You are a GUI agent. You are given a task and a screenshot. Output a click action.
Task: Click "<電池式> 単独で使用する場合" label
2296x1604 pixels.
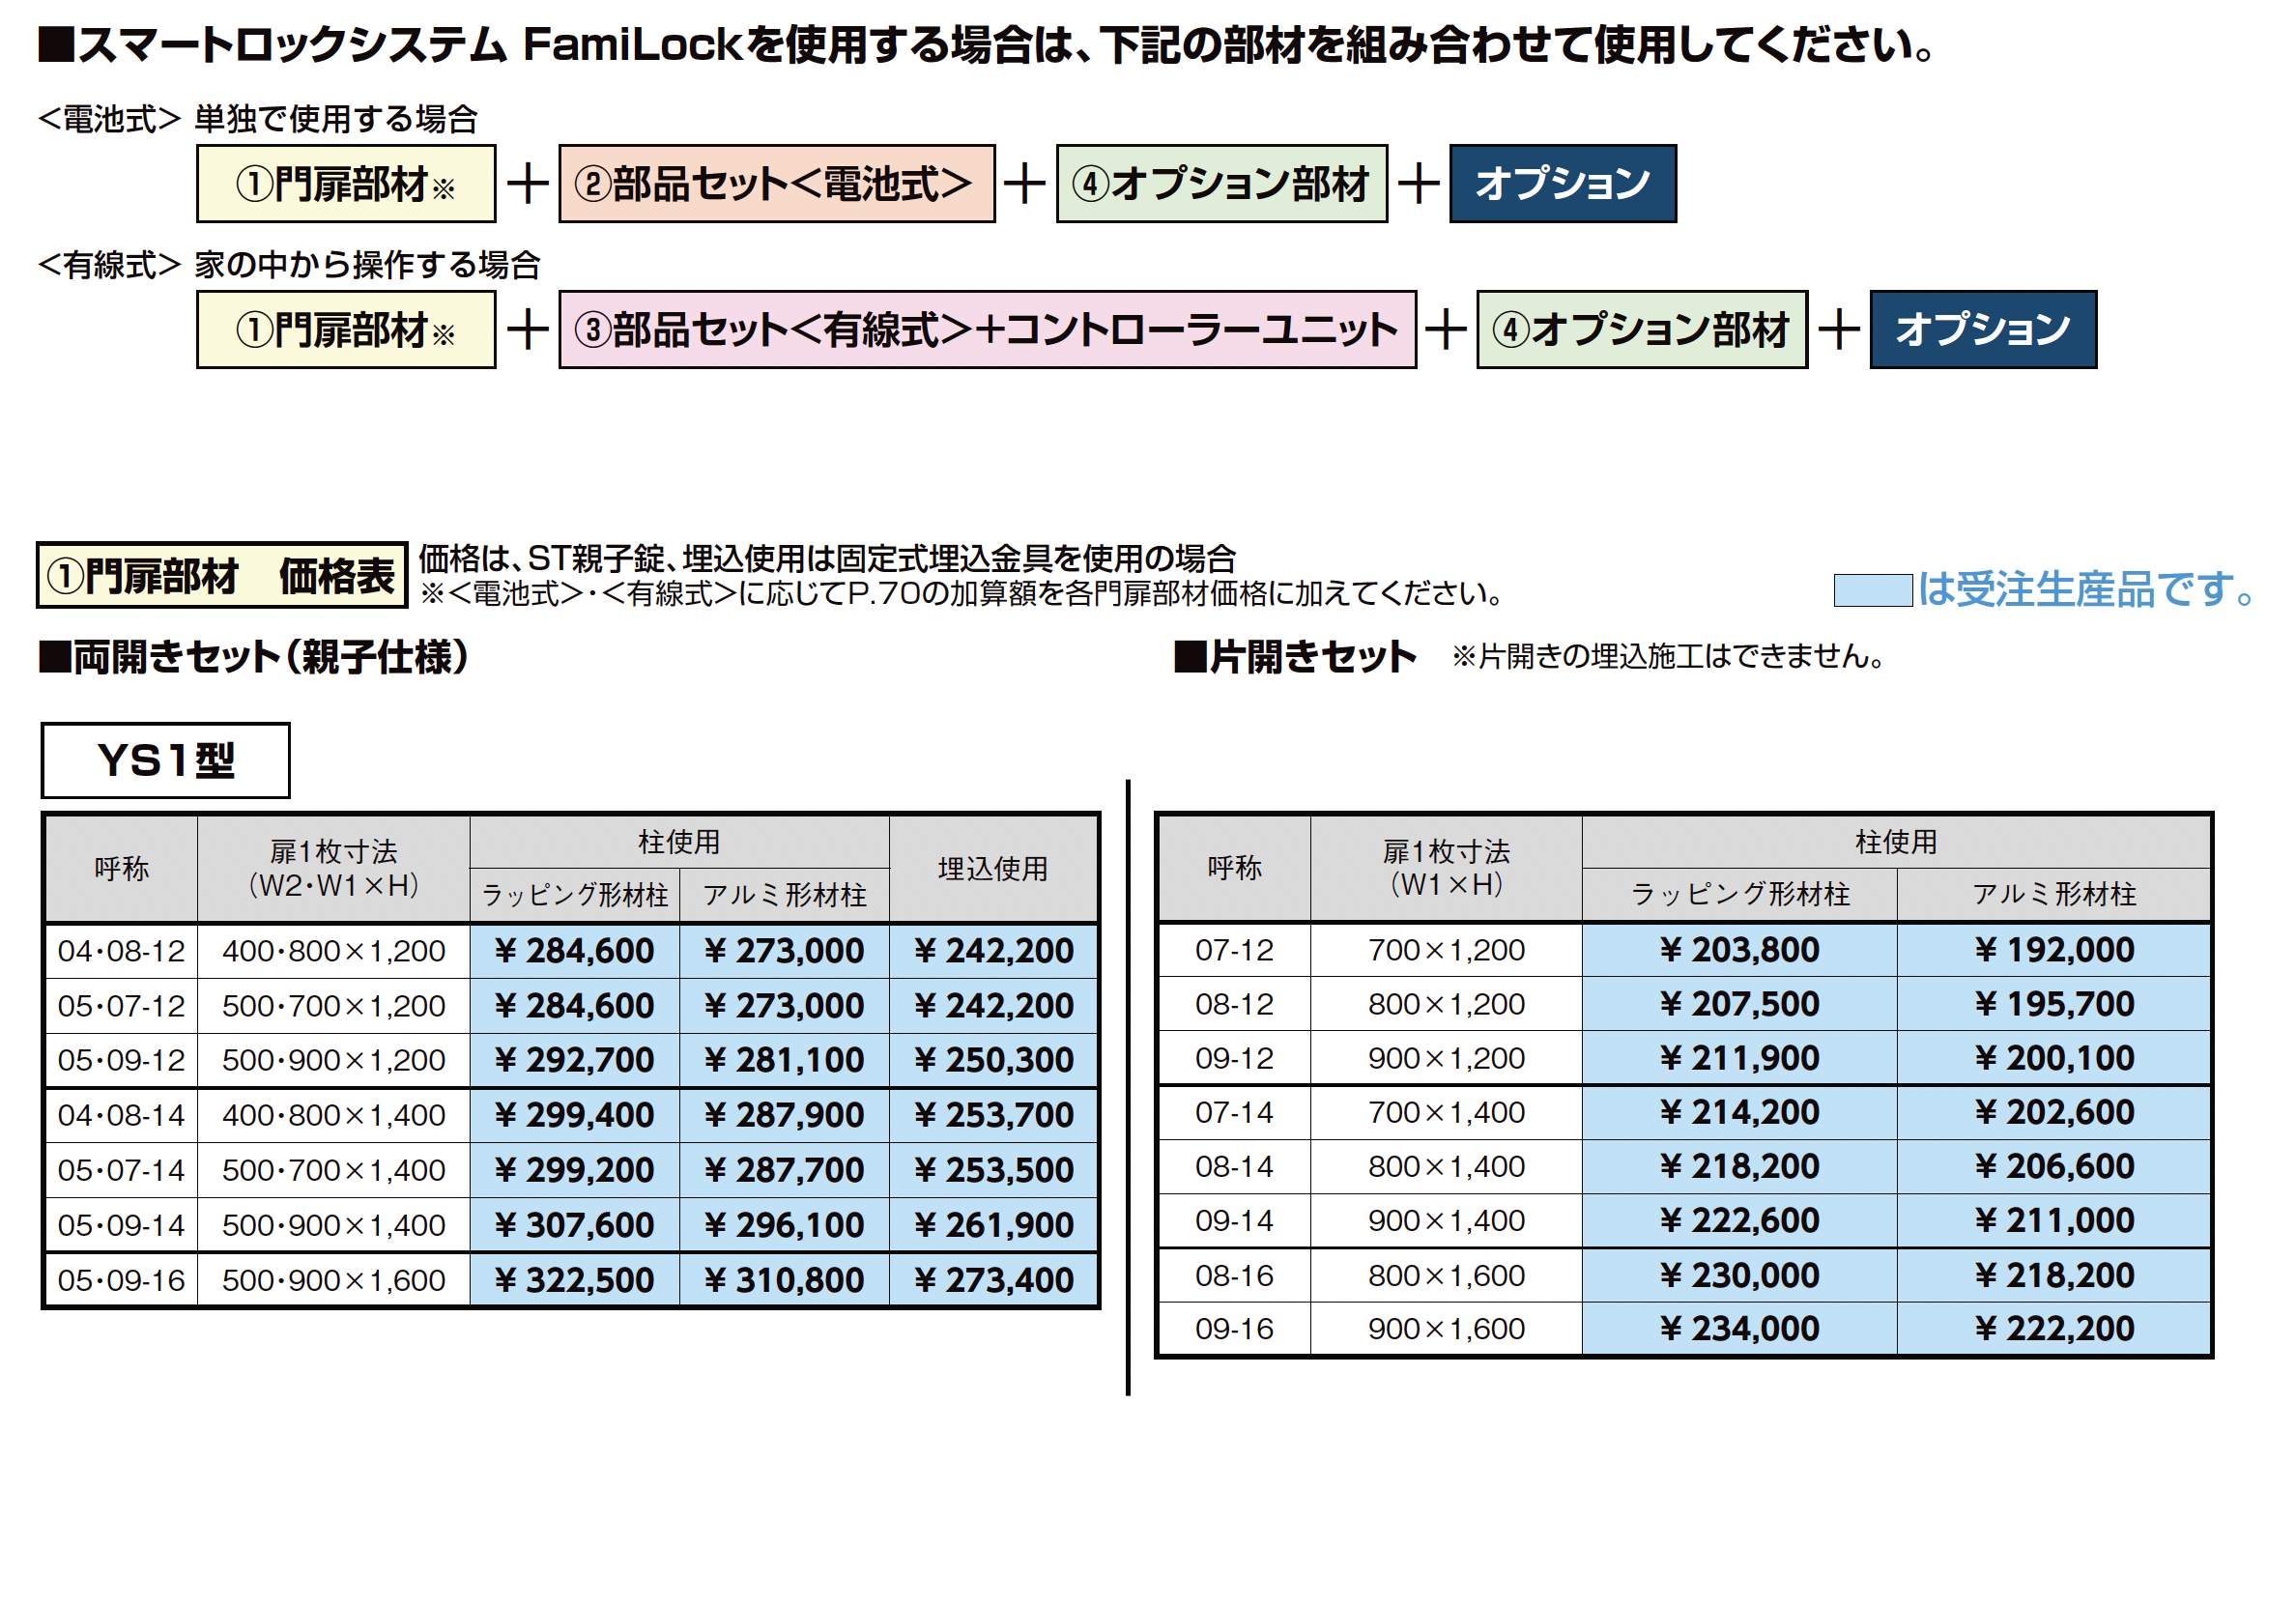point(258,119)
